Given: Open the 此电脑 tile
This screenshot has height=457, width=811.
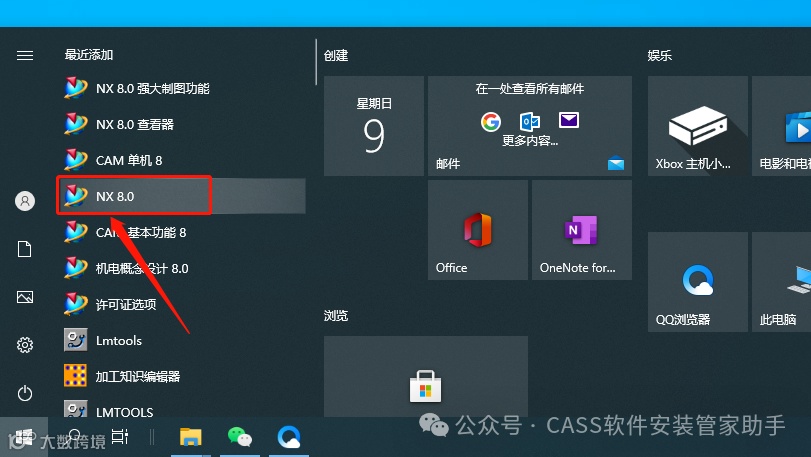Looking at the screenshot, I should (782, 282).
